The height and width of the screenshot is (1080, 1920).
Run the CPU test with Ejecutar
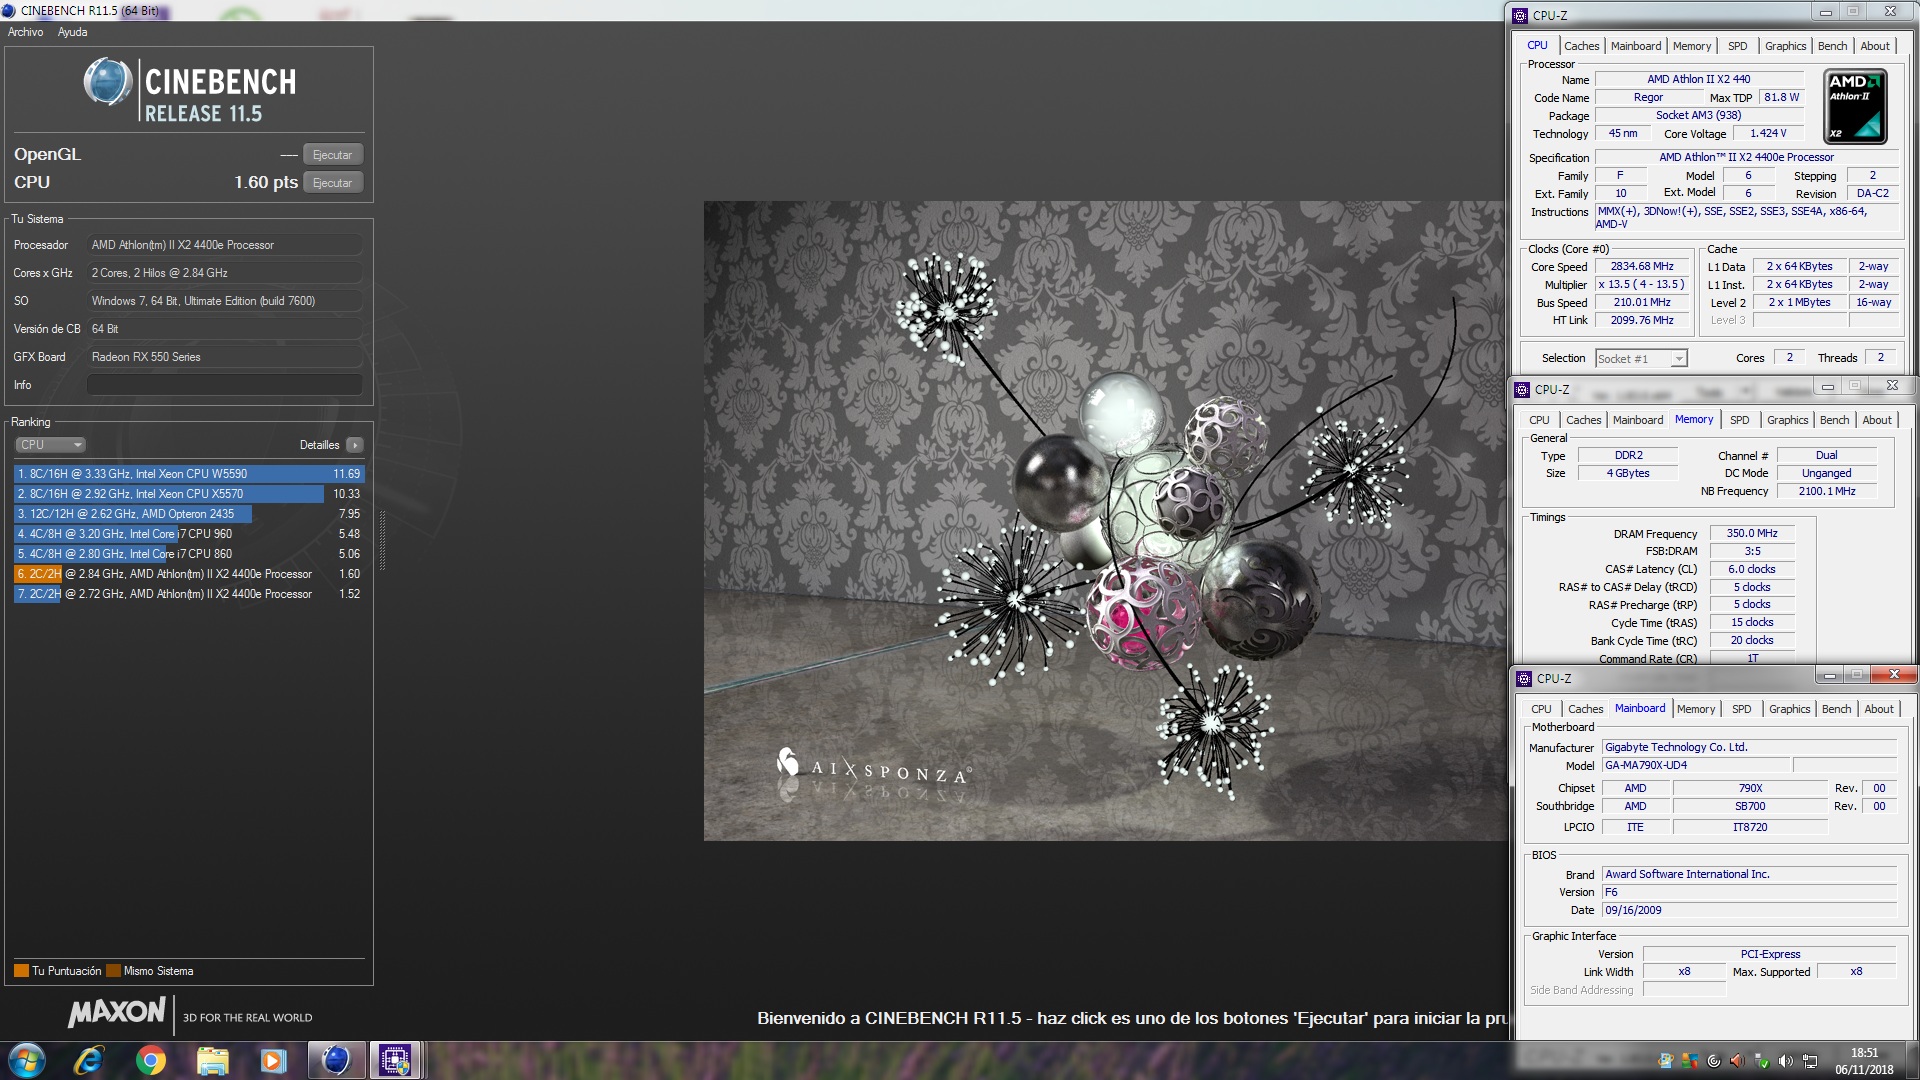pos(333,183)
